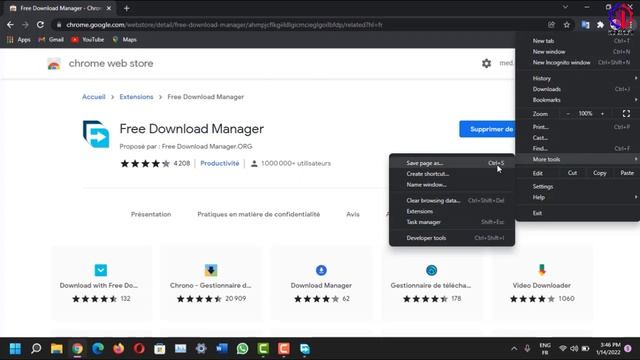This screenshot has width=640, height=360.
Task: Open Word from the taskbar
Action: point(222,349)
